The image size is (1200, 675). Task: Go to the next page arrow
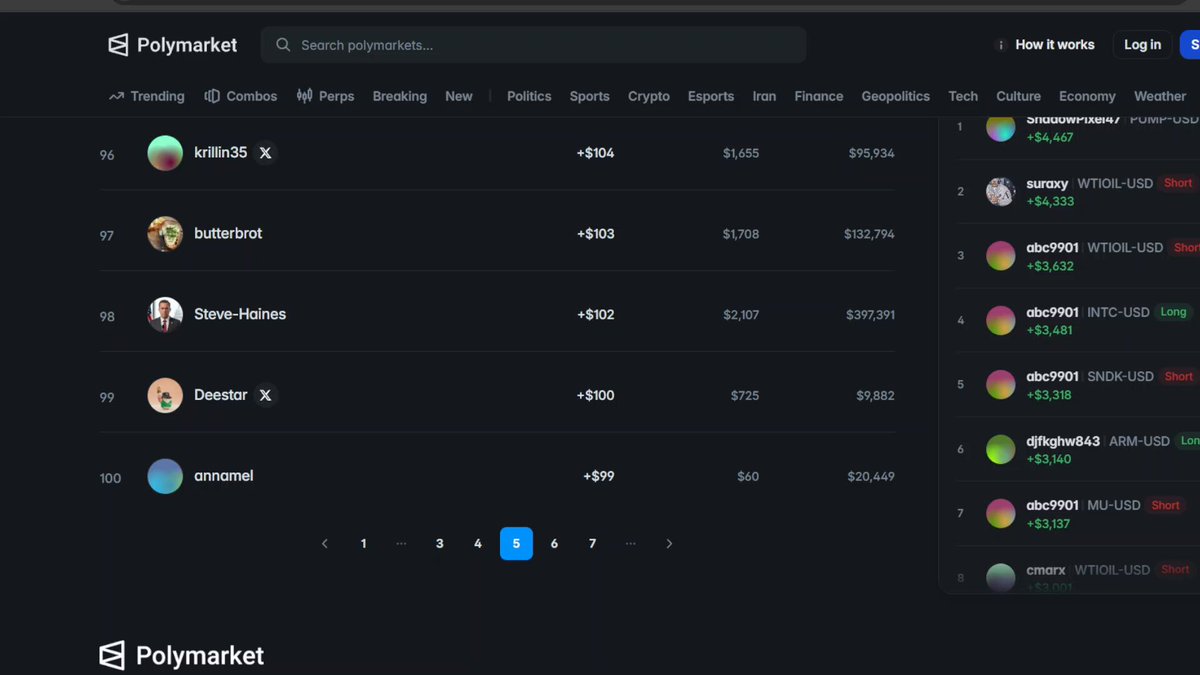tap(669, 544)
